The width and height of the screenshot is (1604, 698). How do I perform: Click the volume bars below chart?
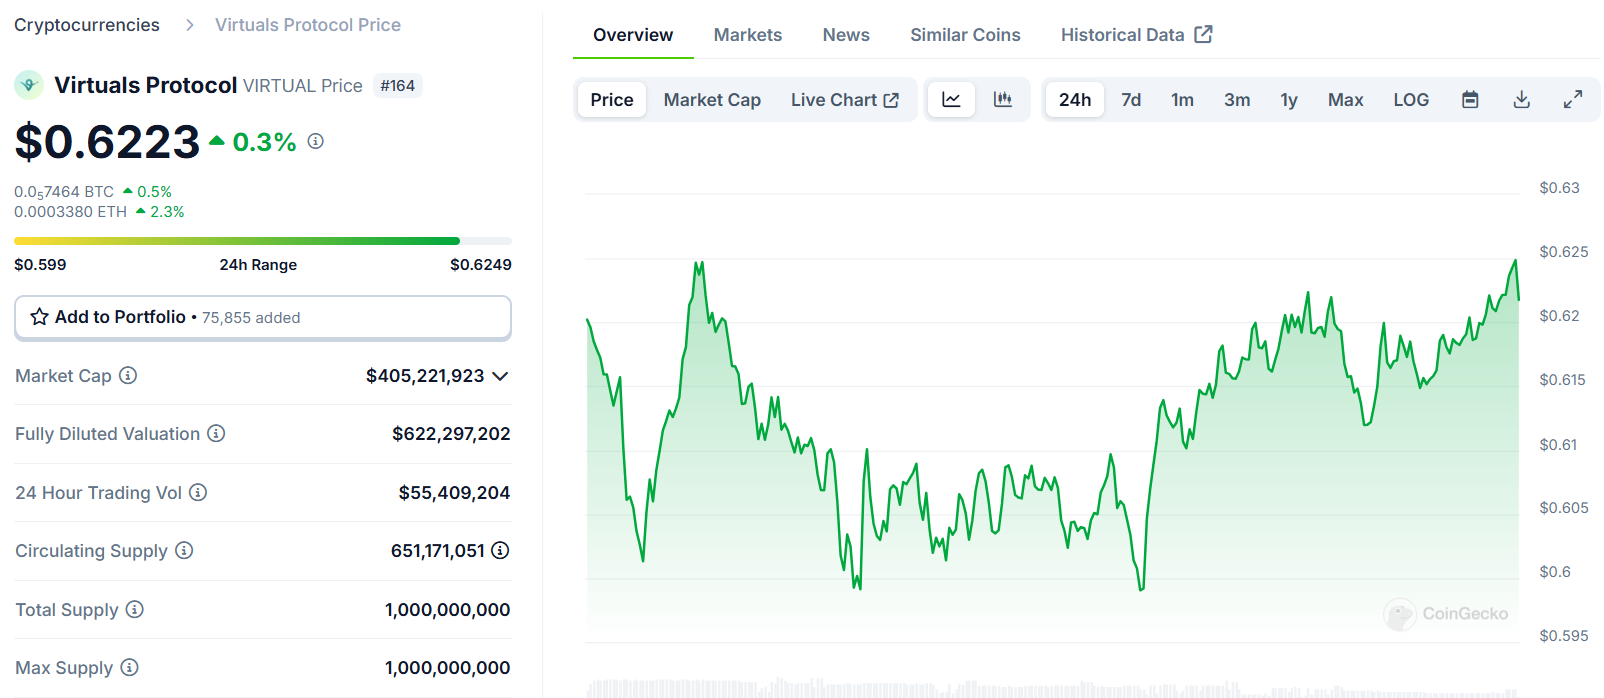(1052, 687)
